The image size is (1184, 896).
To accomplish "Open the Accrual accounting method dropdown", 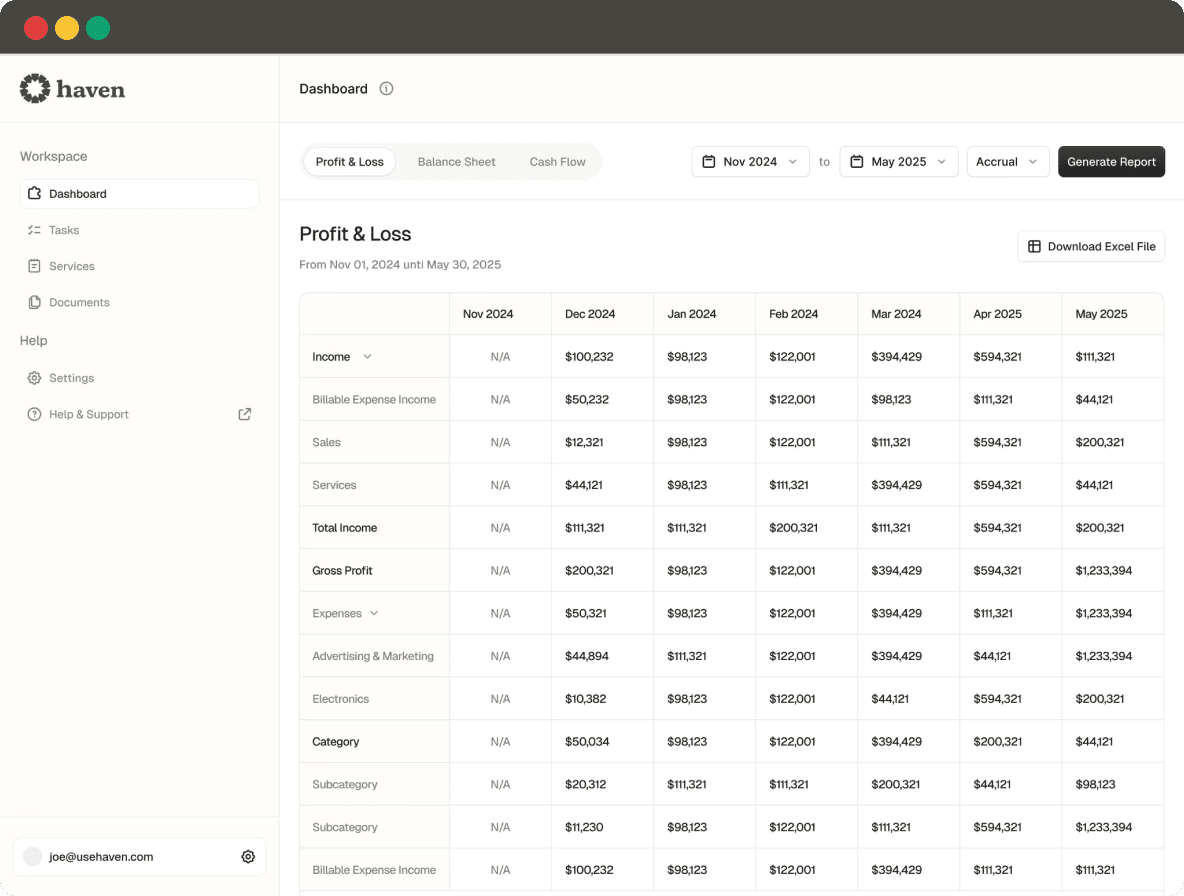I will (1007, 162).
